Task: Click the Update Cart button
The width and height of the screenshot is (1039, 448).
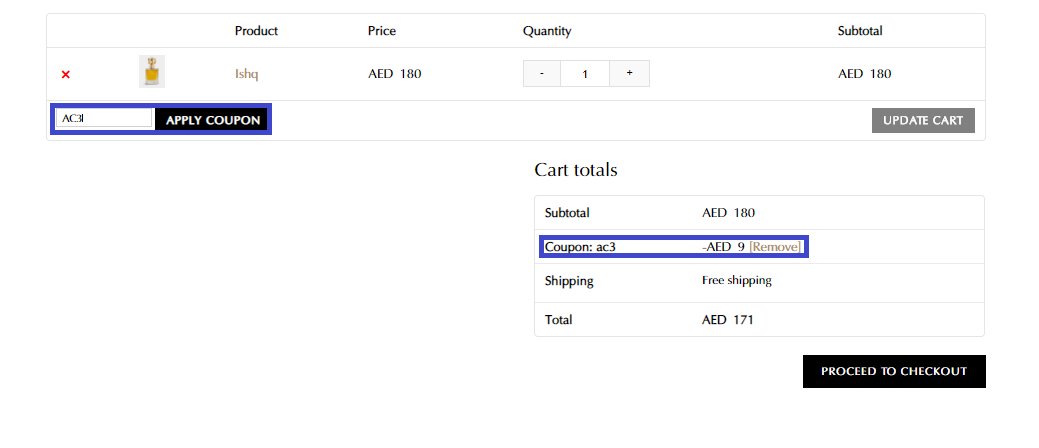Action: (923, 120)
